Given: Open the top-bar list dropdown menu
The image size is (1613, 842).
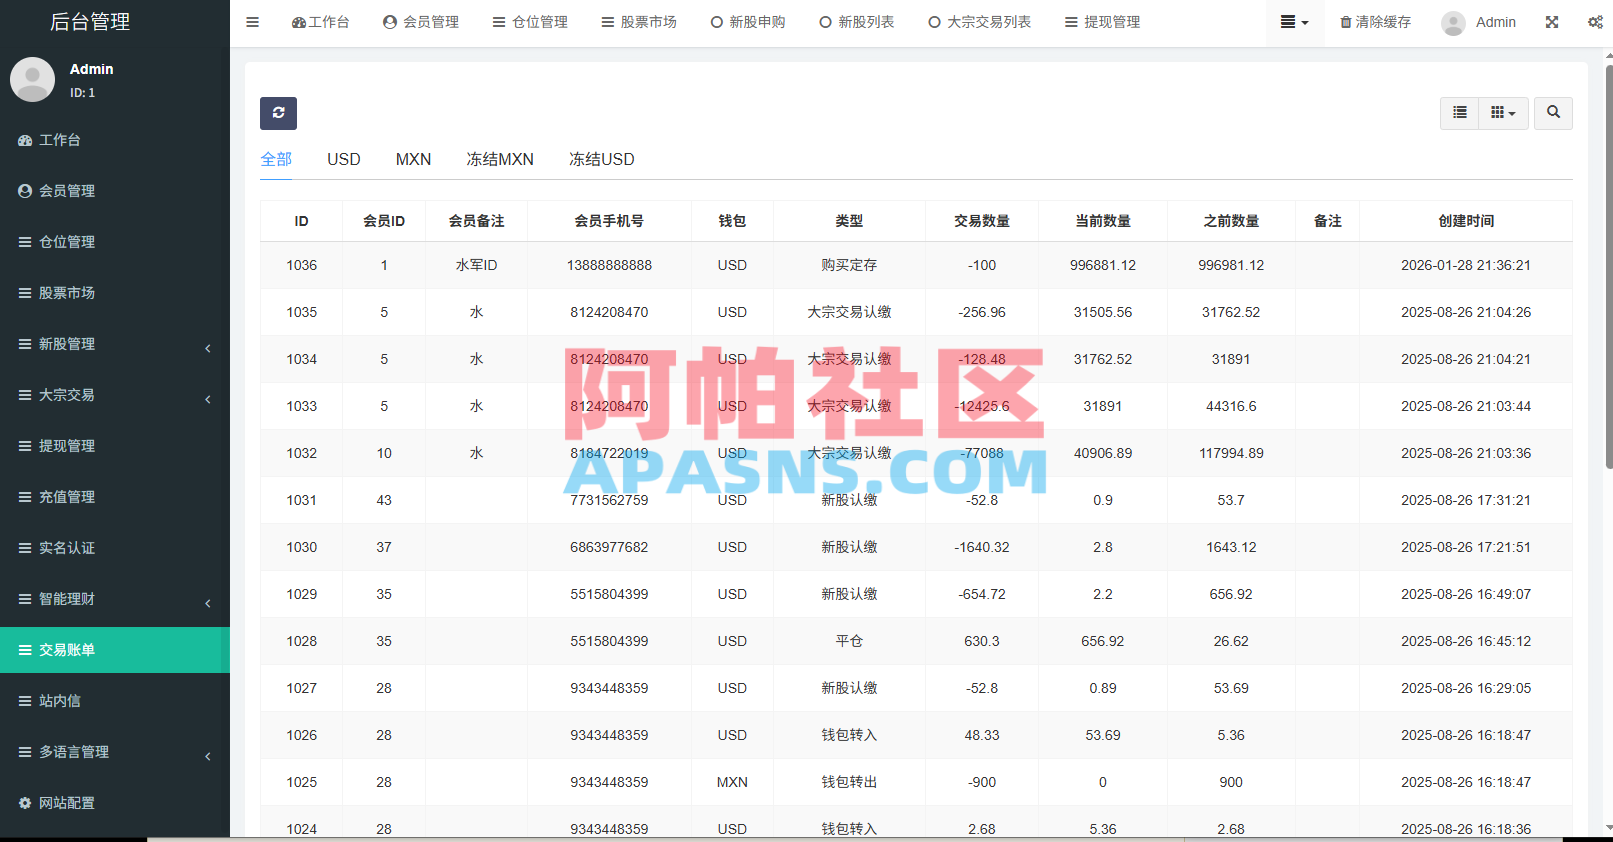Looking at the screenshot, I should [x=1294, y=22].
